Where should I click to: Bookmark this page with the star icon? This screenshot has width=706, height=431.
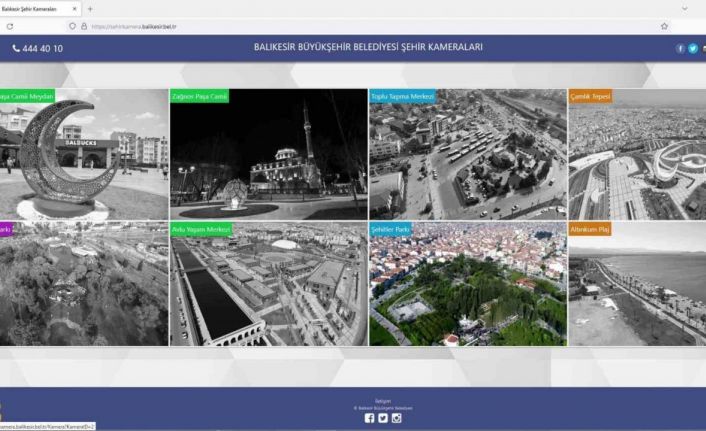click(664, 26)
